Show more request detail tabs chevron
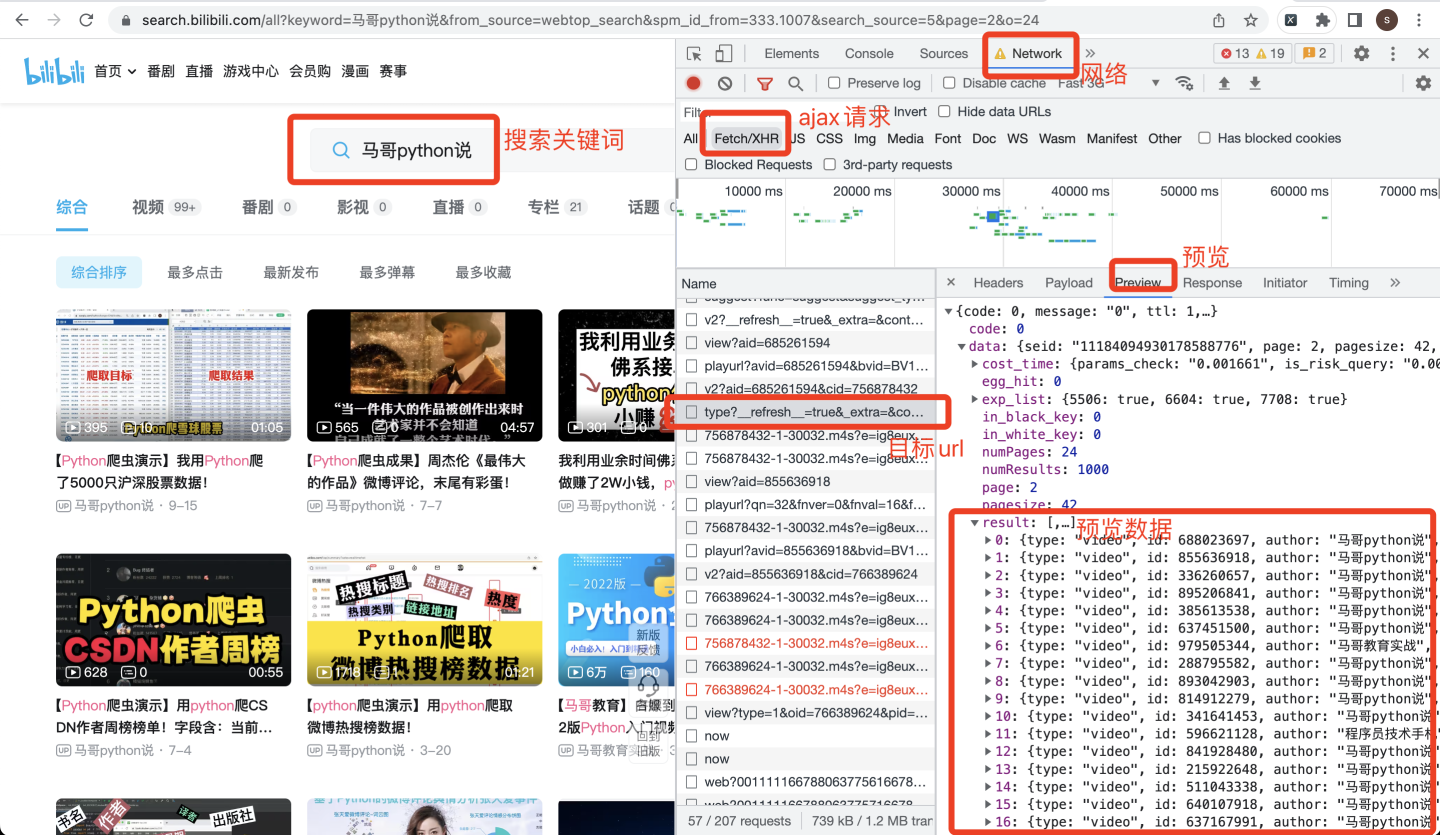 1396,283
